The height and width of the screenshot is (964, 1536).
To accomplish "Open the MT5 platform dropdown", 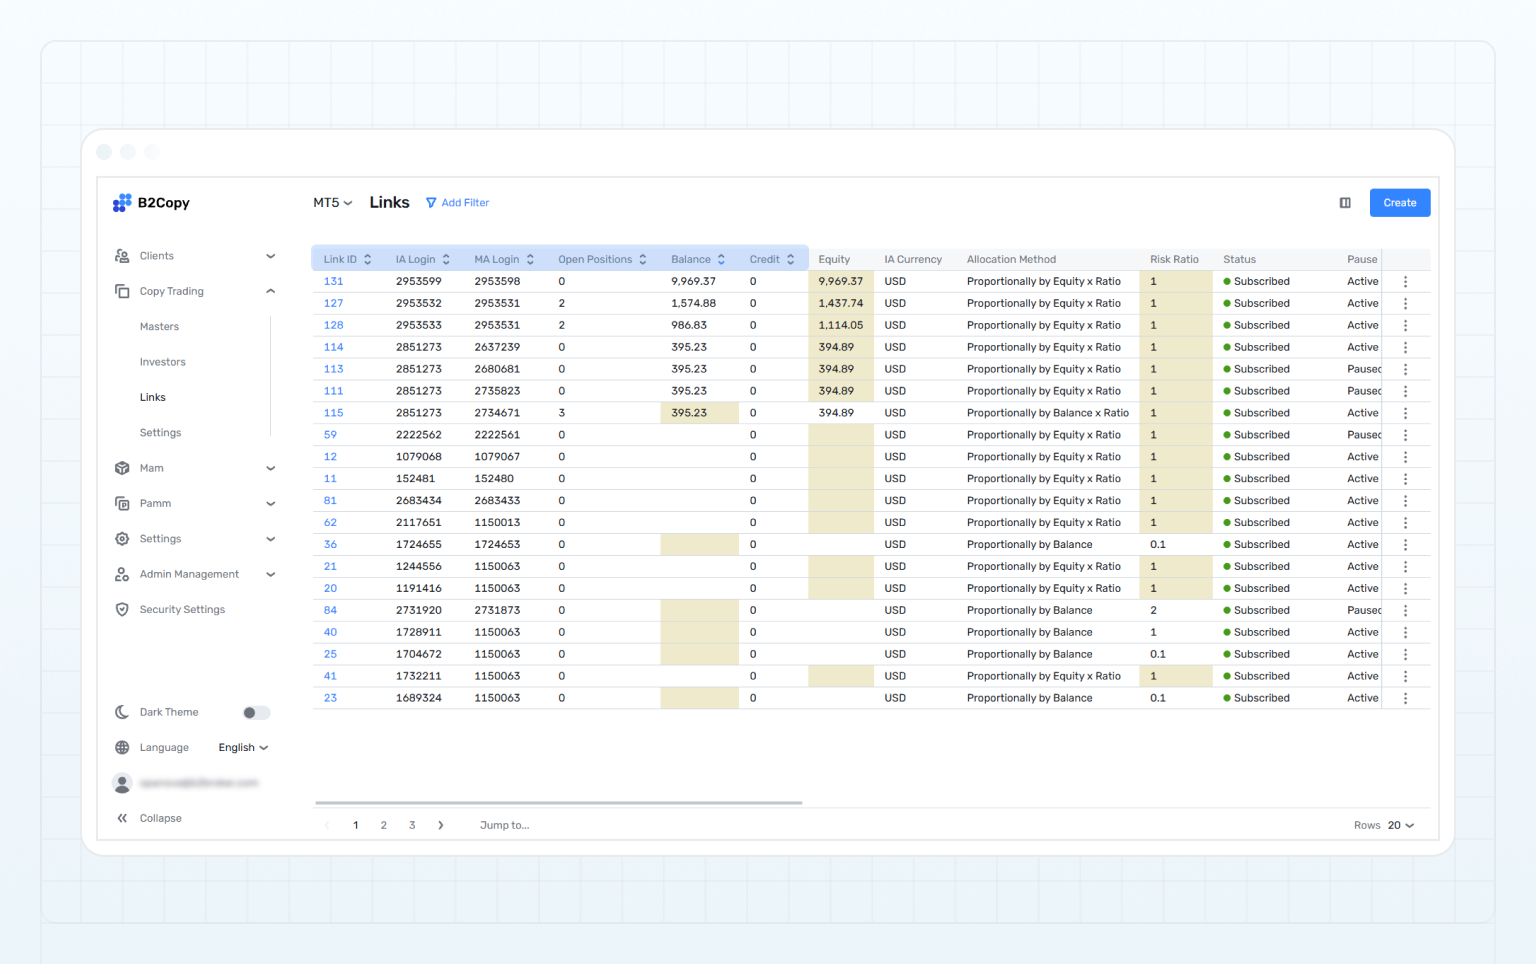I will pos(332,203).
